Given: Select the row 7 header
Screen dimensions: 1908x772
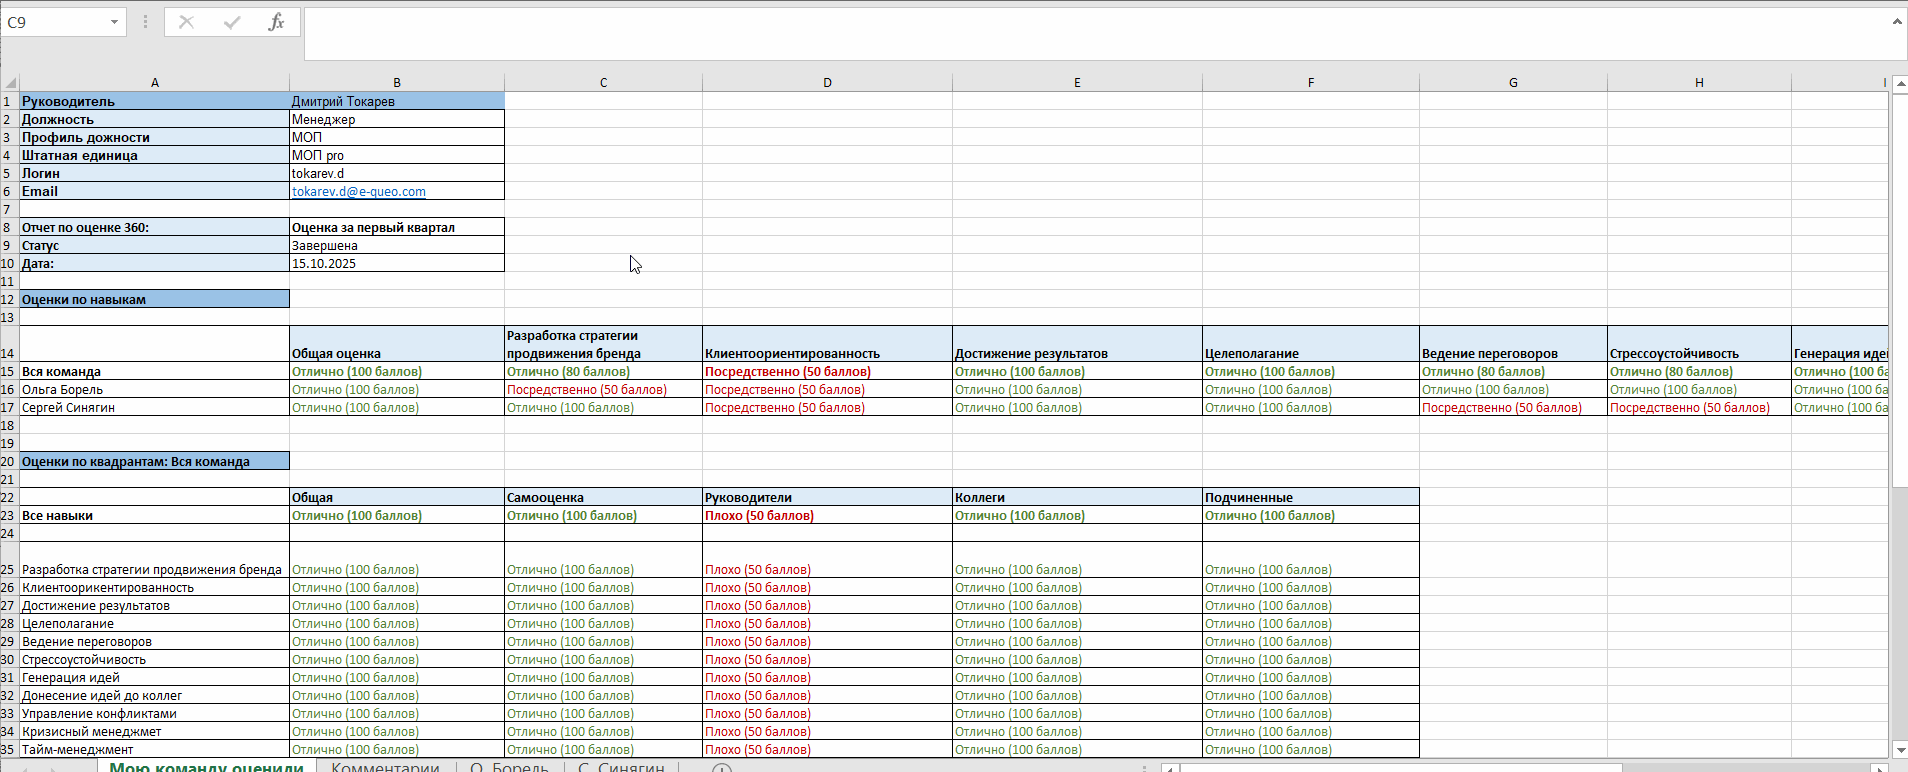Looking at the screenshot, I should pos(9,210).
